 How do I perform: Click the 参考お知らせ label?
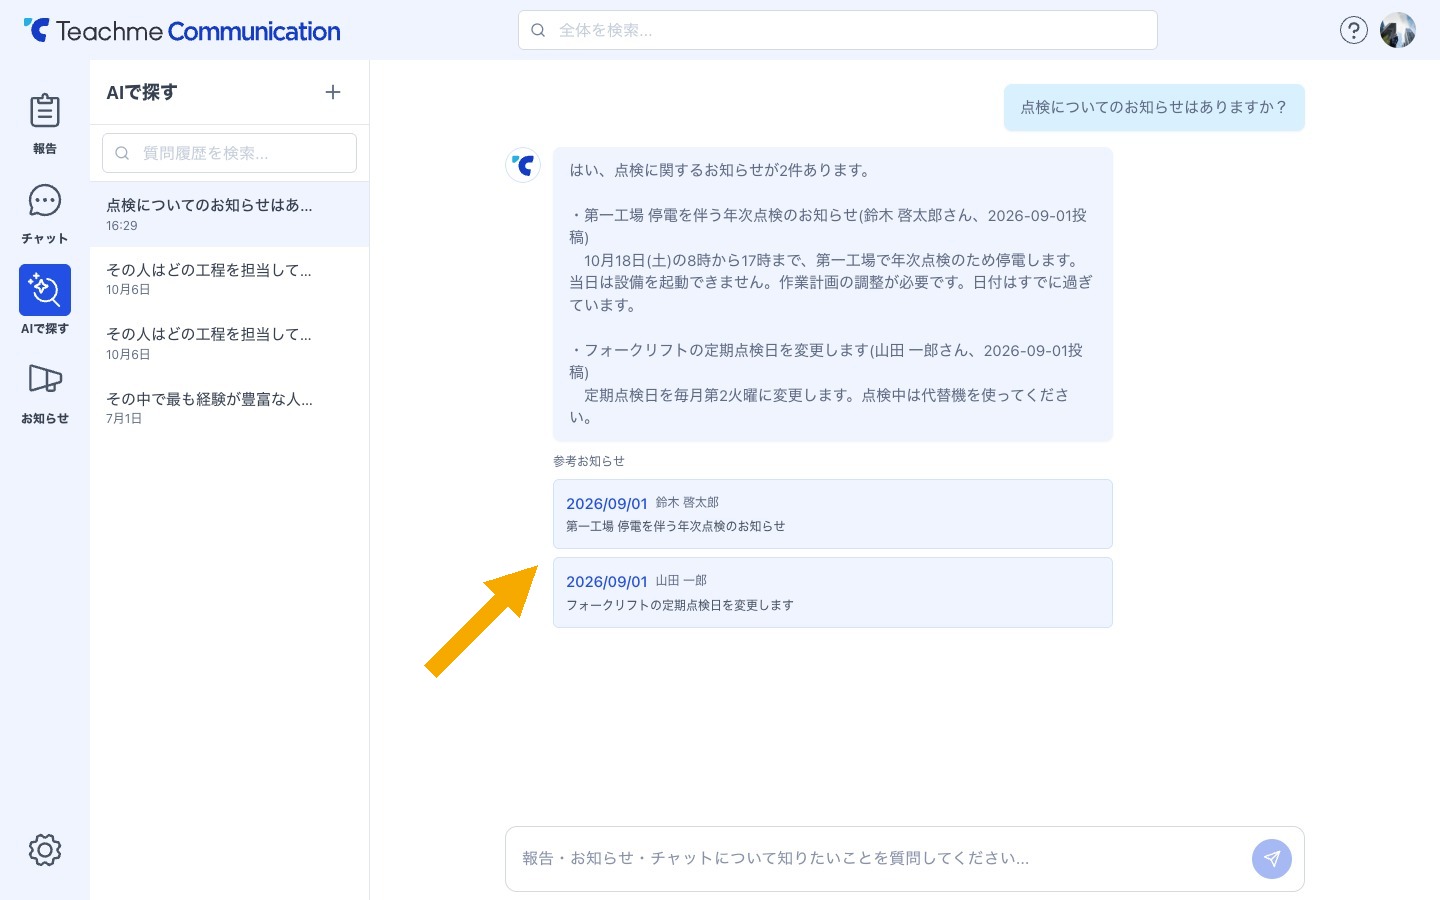point(589,461)
